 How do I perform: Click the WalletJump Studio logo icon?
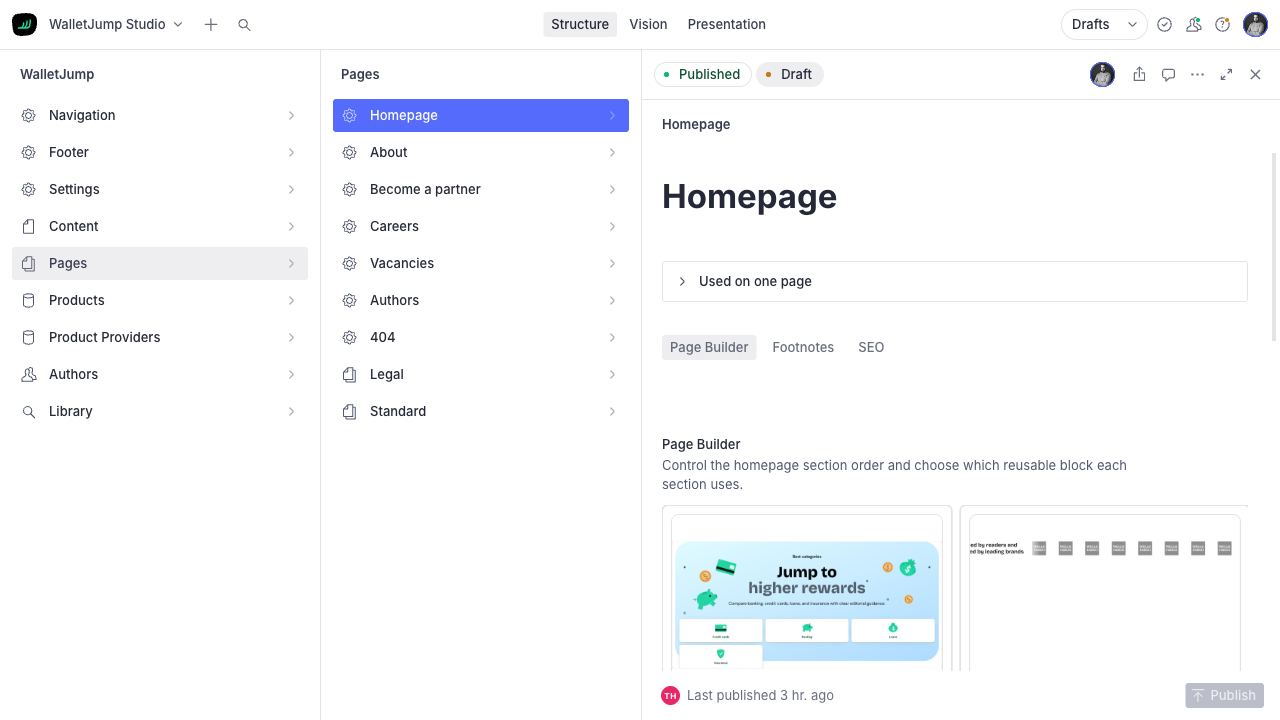[x=24, y=24]
